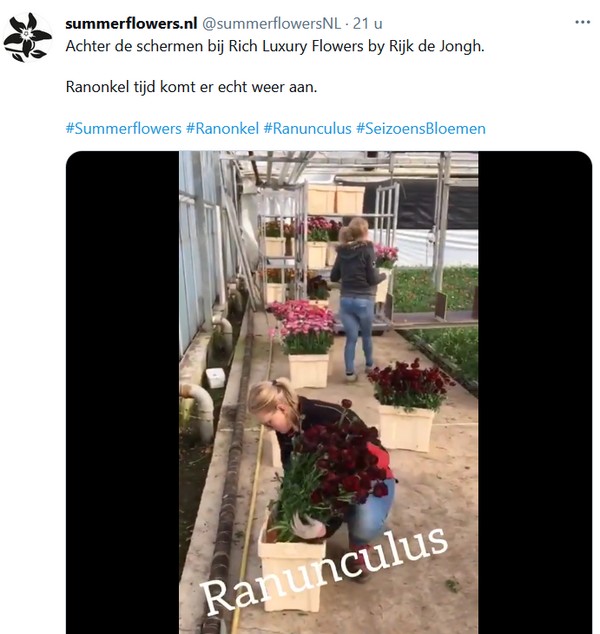The image size is (600, 634).
Task: Open the three-dot more options menu
Action: coord(582,22)
